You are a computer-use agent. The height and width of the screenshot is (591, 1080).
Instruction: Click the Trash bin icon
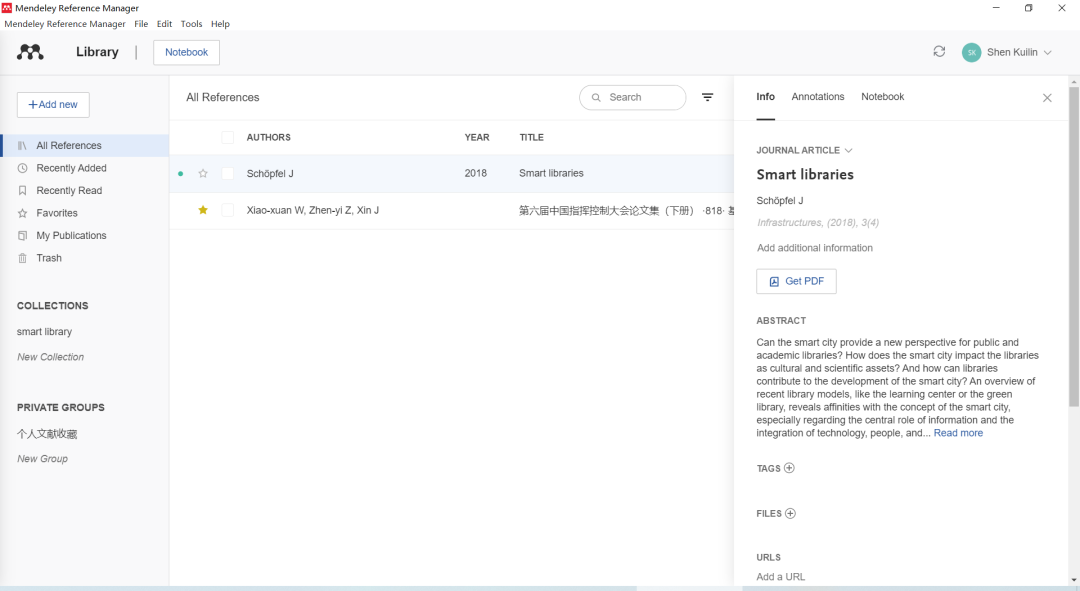coord(22,258)
